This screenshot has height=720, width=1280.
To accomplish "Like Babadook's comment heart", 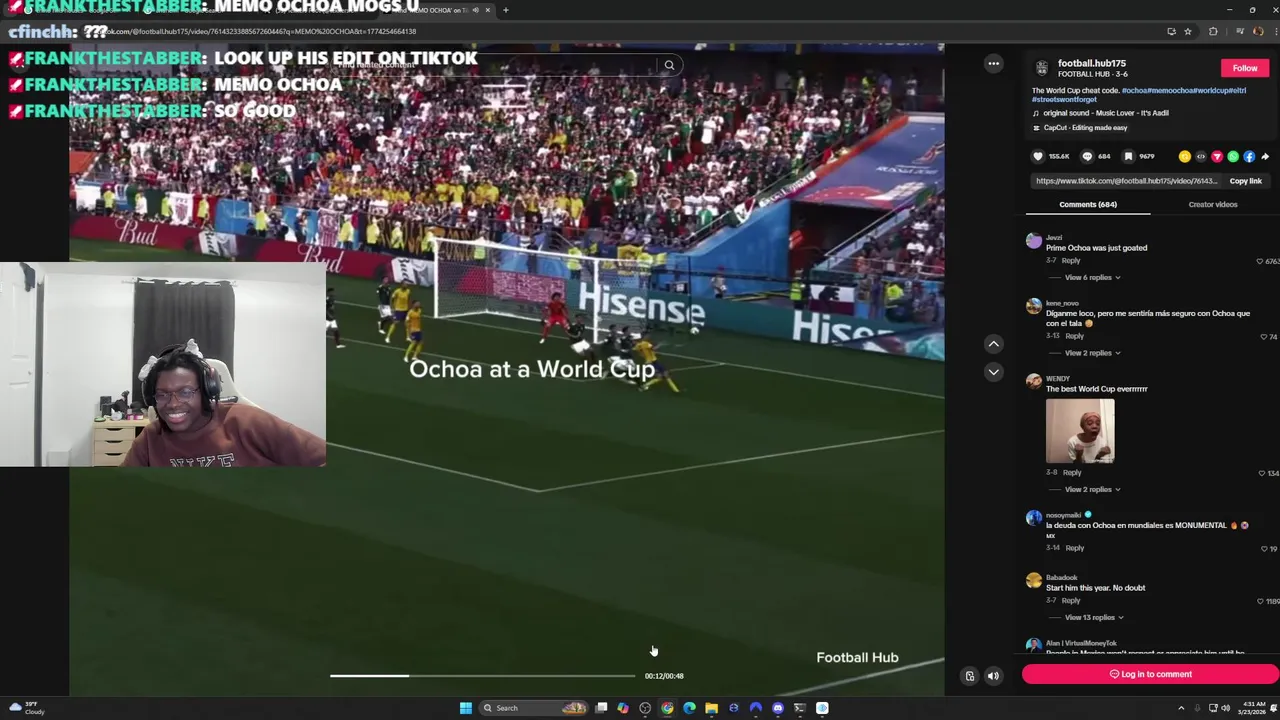I will [1261, 601].
